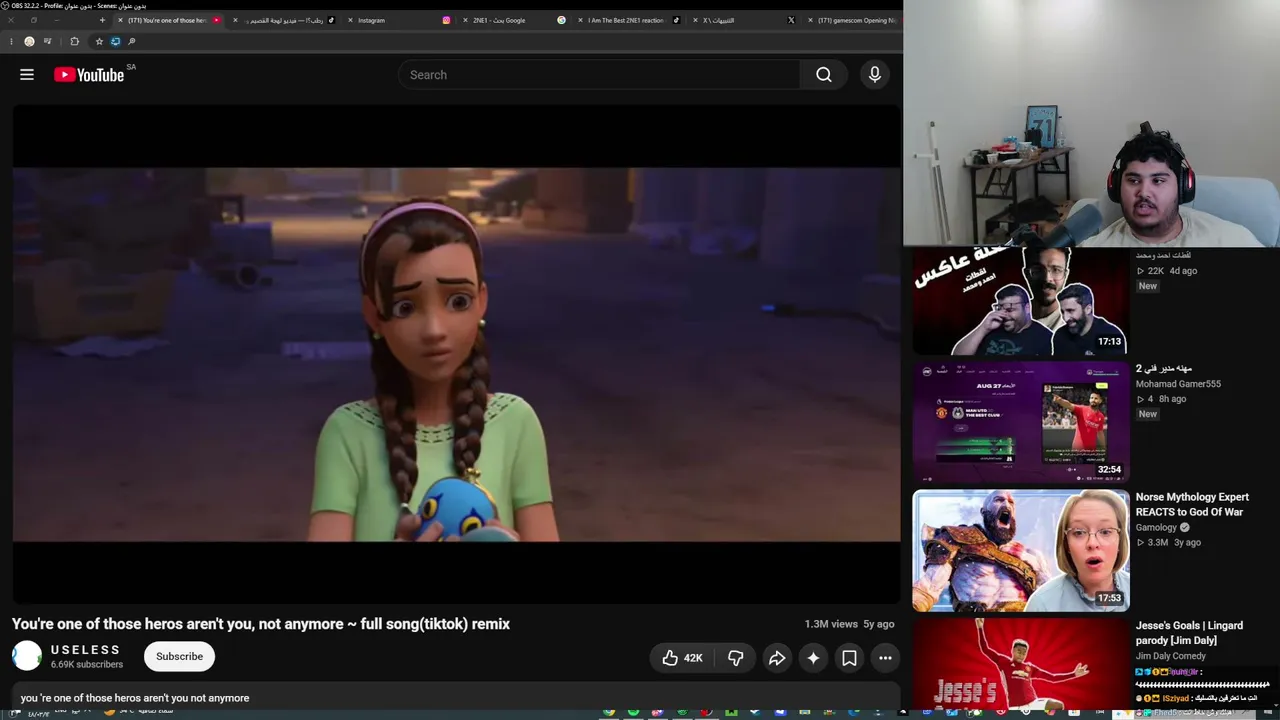Open the sparkle Ask icon under the video

click(813, 657)
